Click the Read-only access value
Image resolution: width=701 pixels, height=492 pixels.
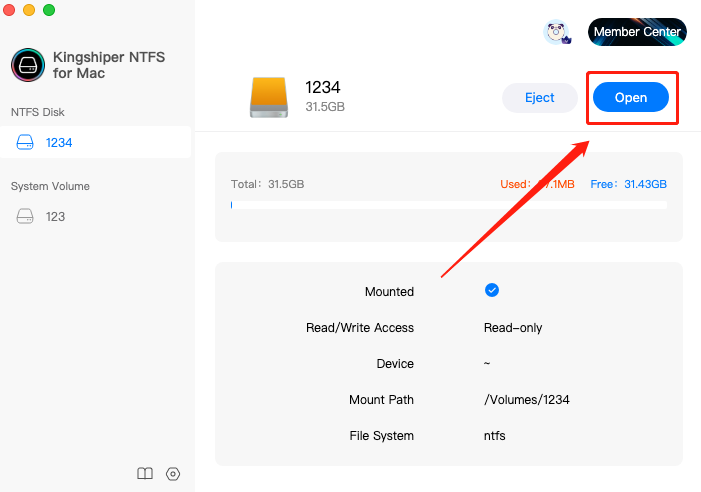point(513,328)
